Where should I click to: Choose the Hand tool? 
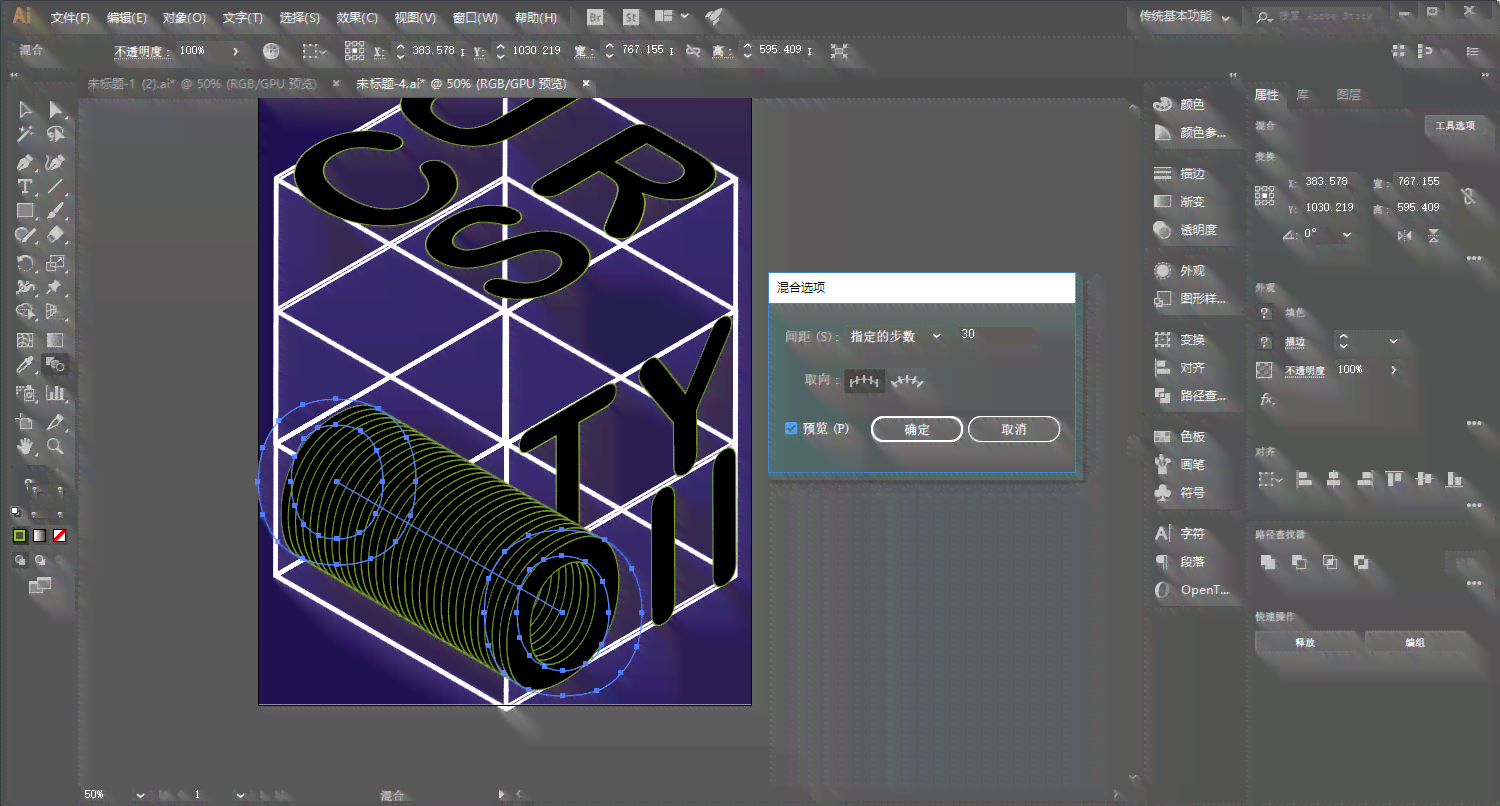(x=26, y=447)
